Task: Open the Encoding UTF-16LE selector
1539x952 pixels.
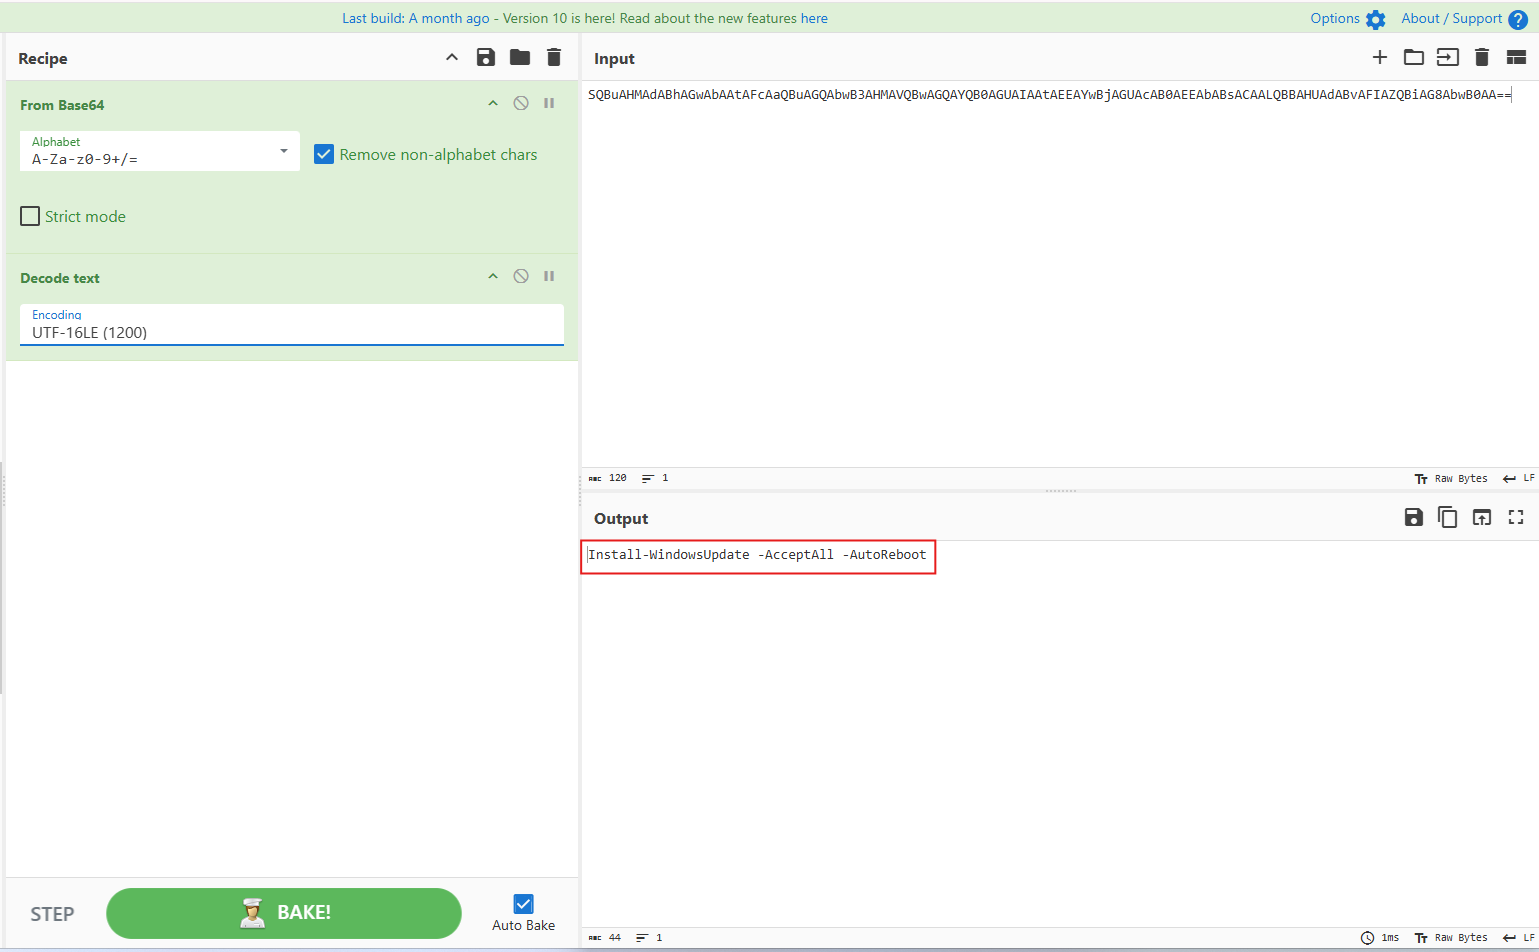Action: coord(292,325)
